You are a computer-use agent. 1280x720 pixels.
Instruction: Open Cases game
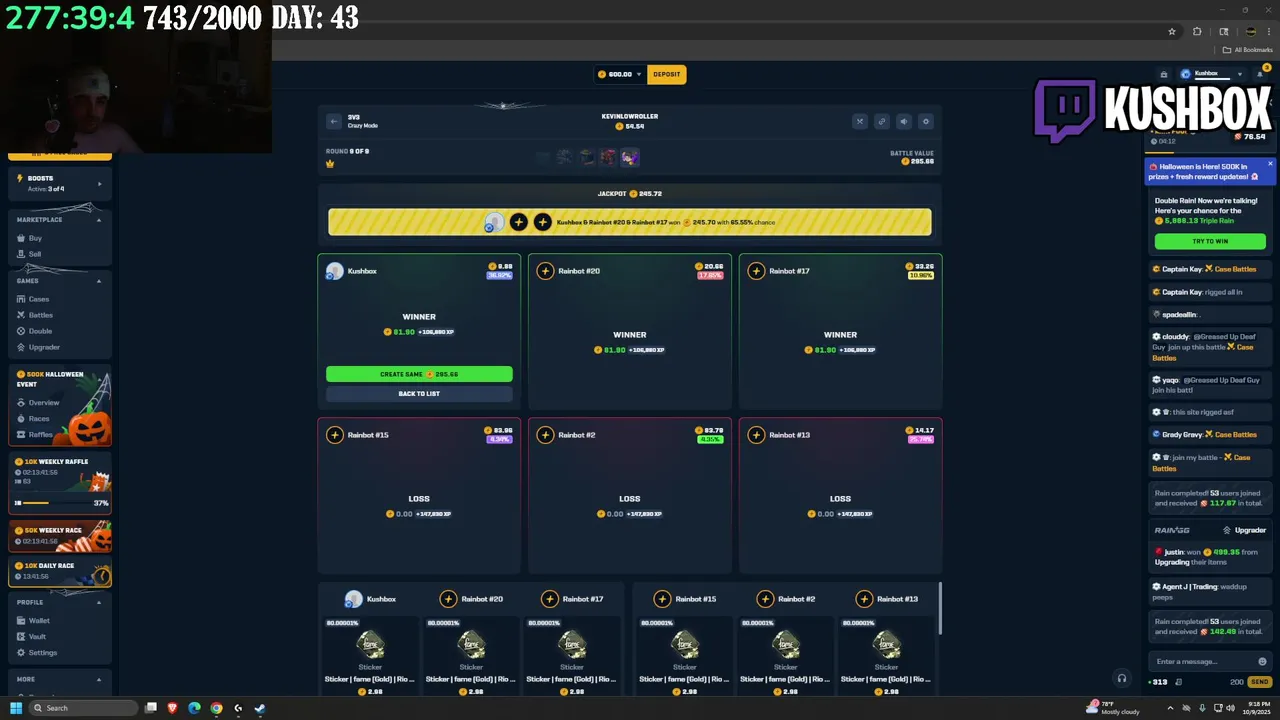point(38,299)
